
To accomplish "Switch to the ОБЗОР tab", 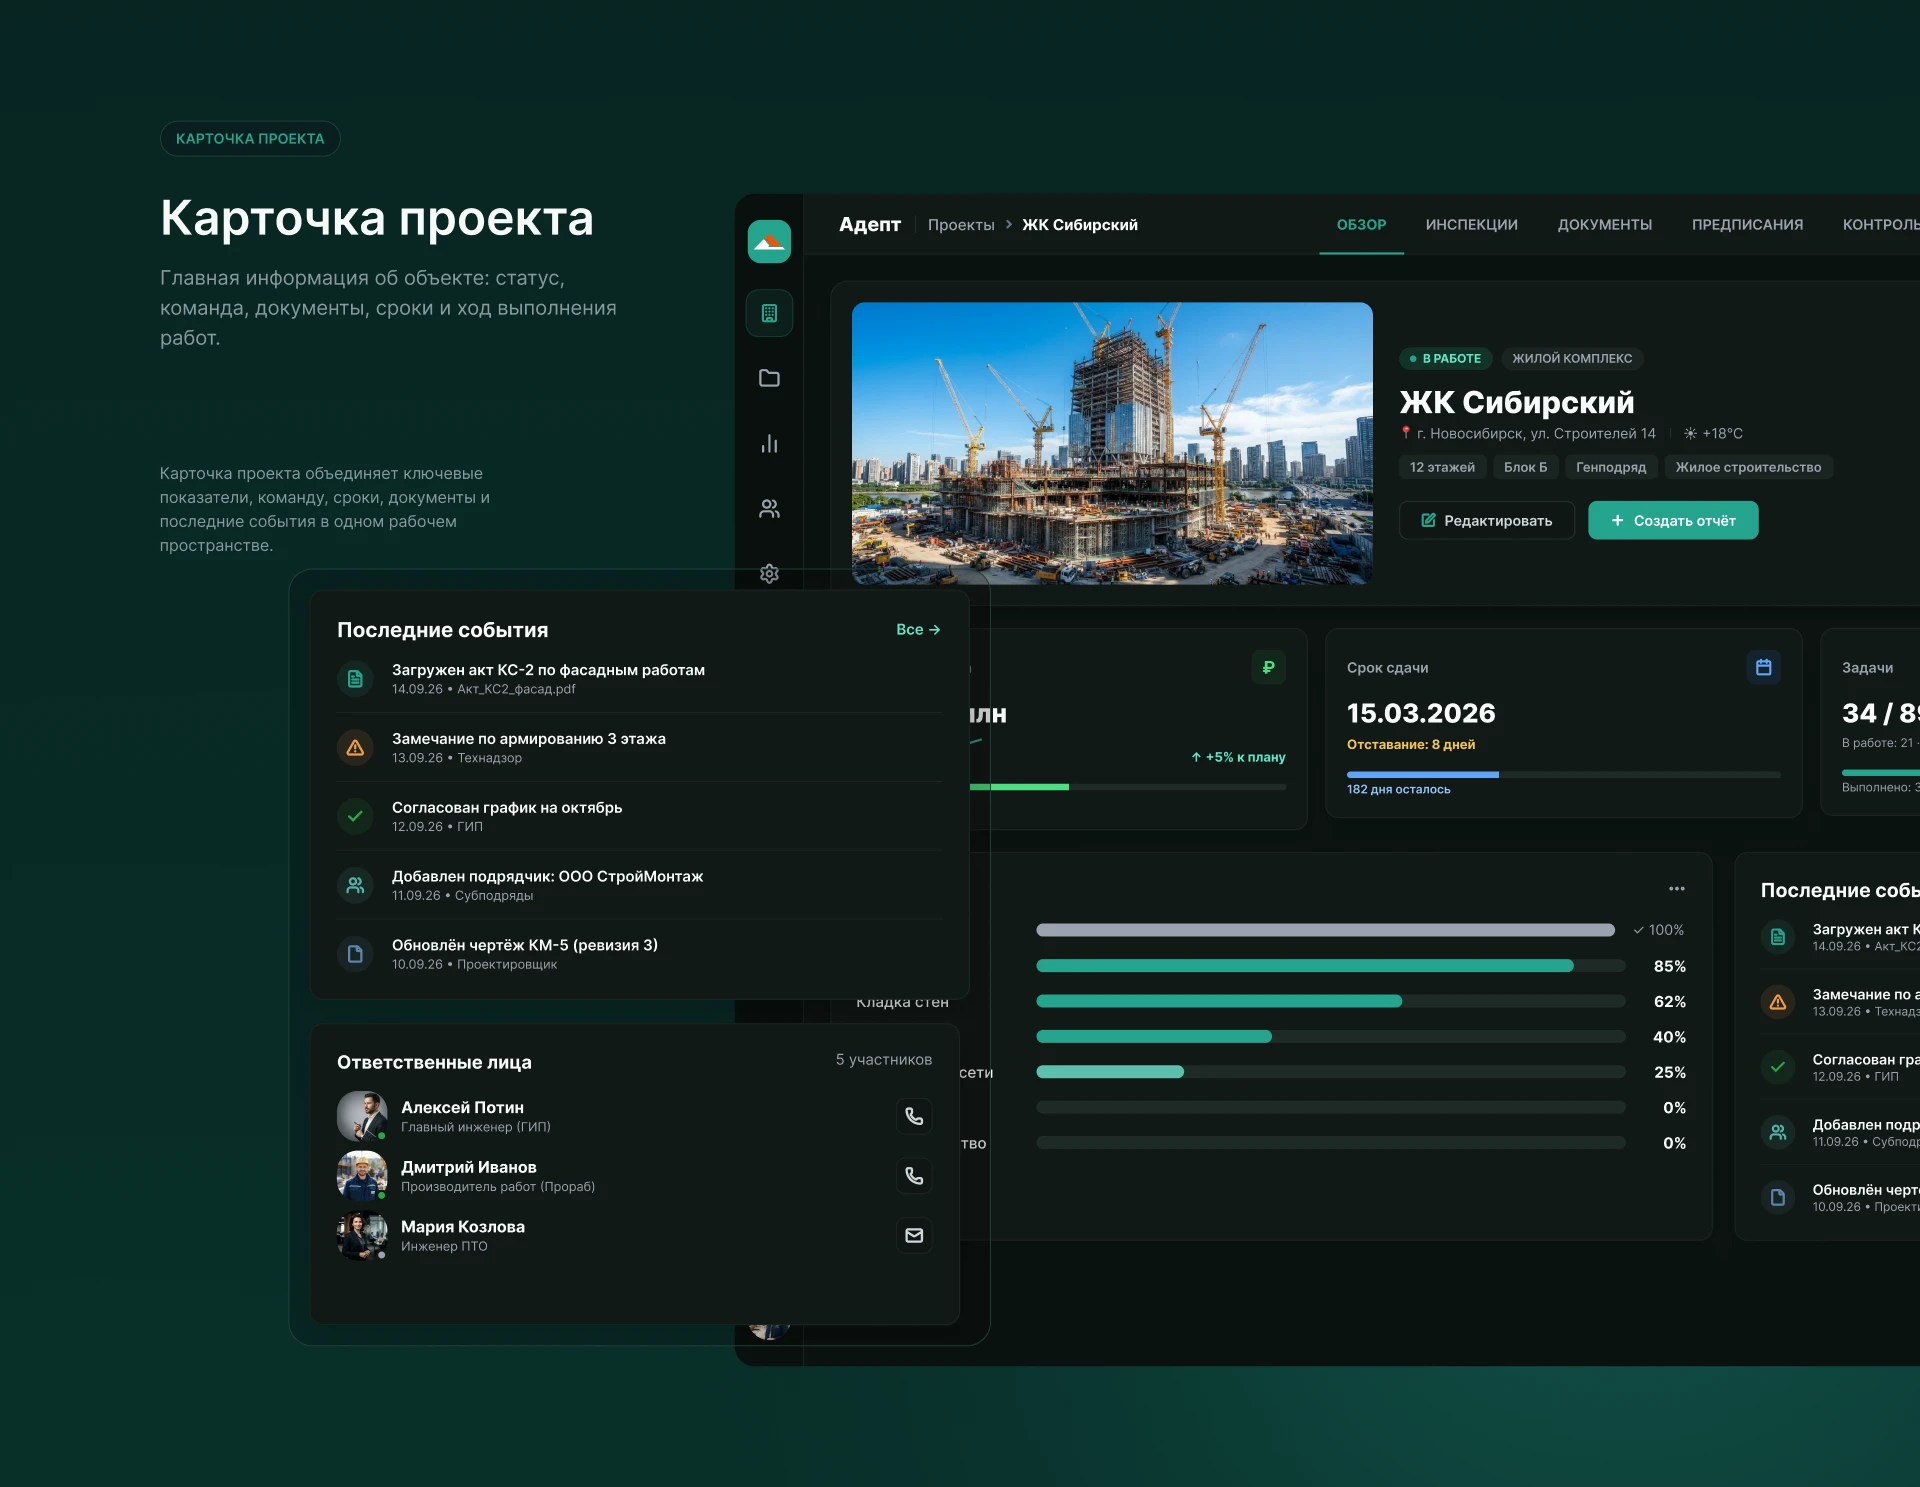I will coord(1361,225).
